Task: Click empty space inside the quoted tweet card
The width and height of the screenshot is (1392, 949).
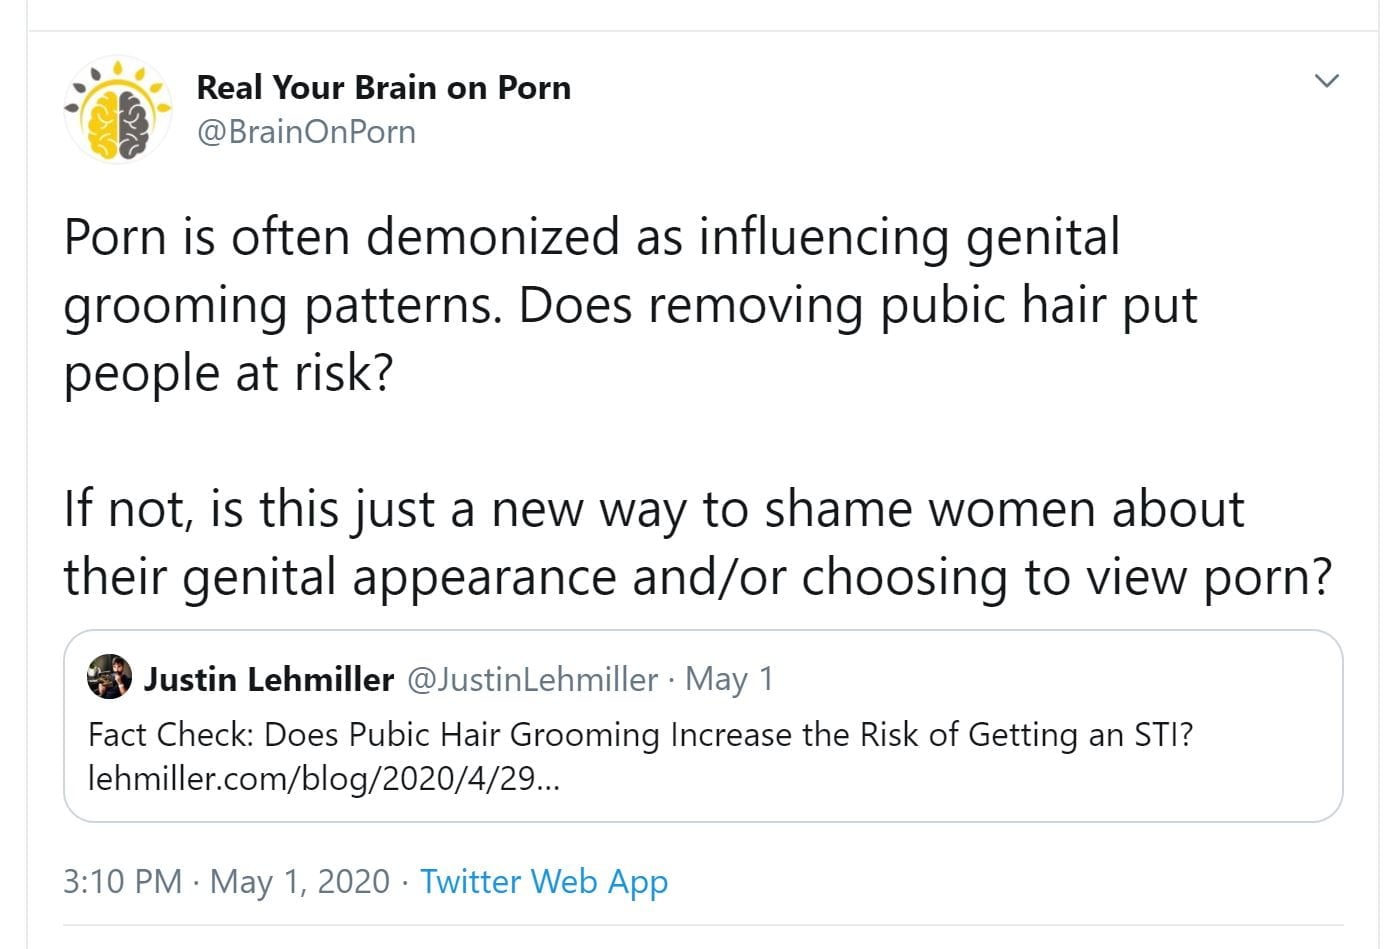Action: point(950,785)
